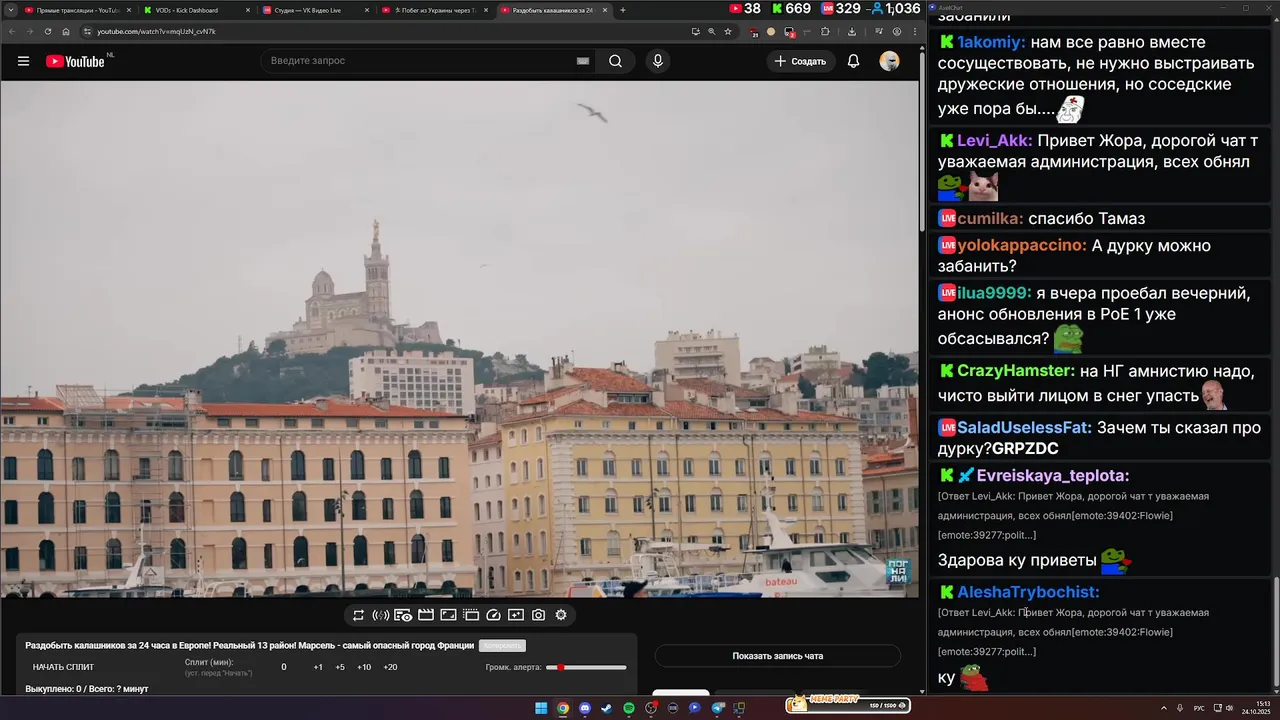Click the broadcast waves icon below video
The image size is (1280, 720).
(380, 615)
